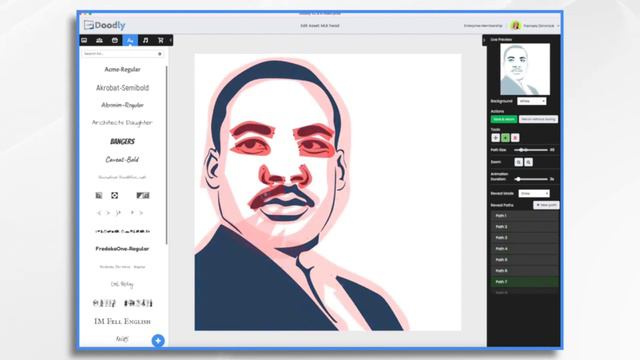Open the Props tab icon
Image resolution: width=640 pixels, height=360 pixels.
tap(115, 40)
